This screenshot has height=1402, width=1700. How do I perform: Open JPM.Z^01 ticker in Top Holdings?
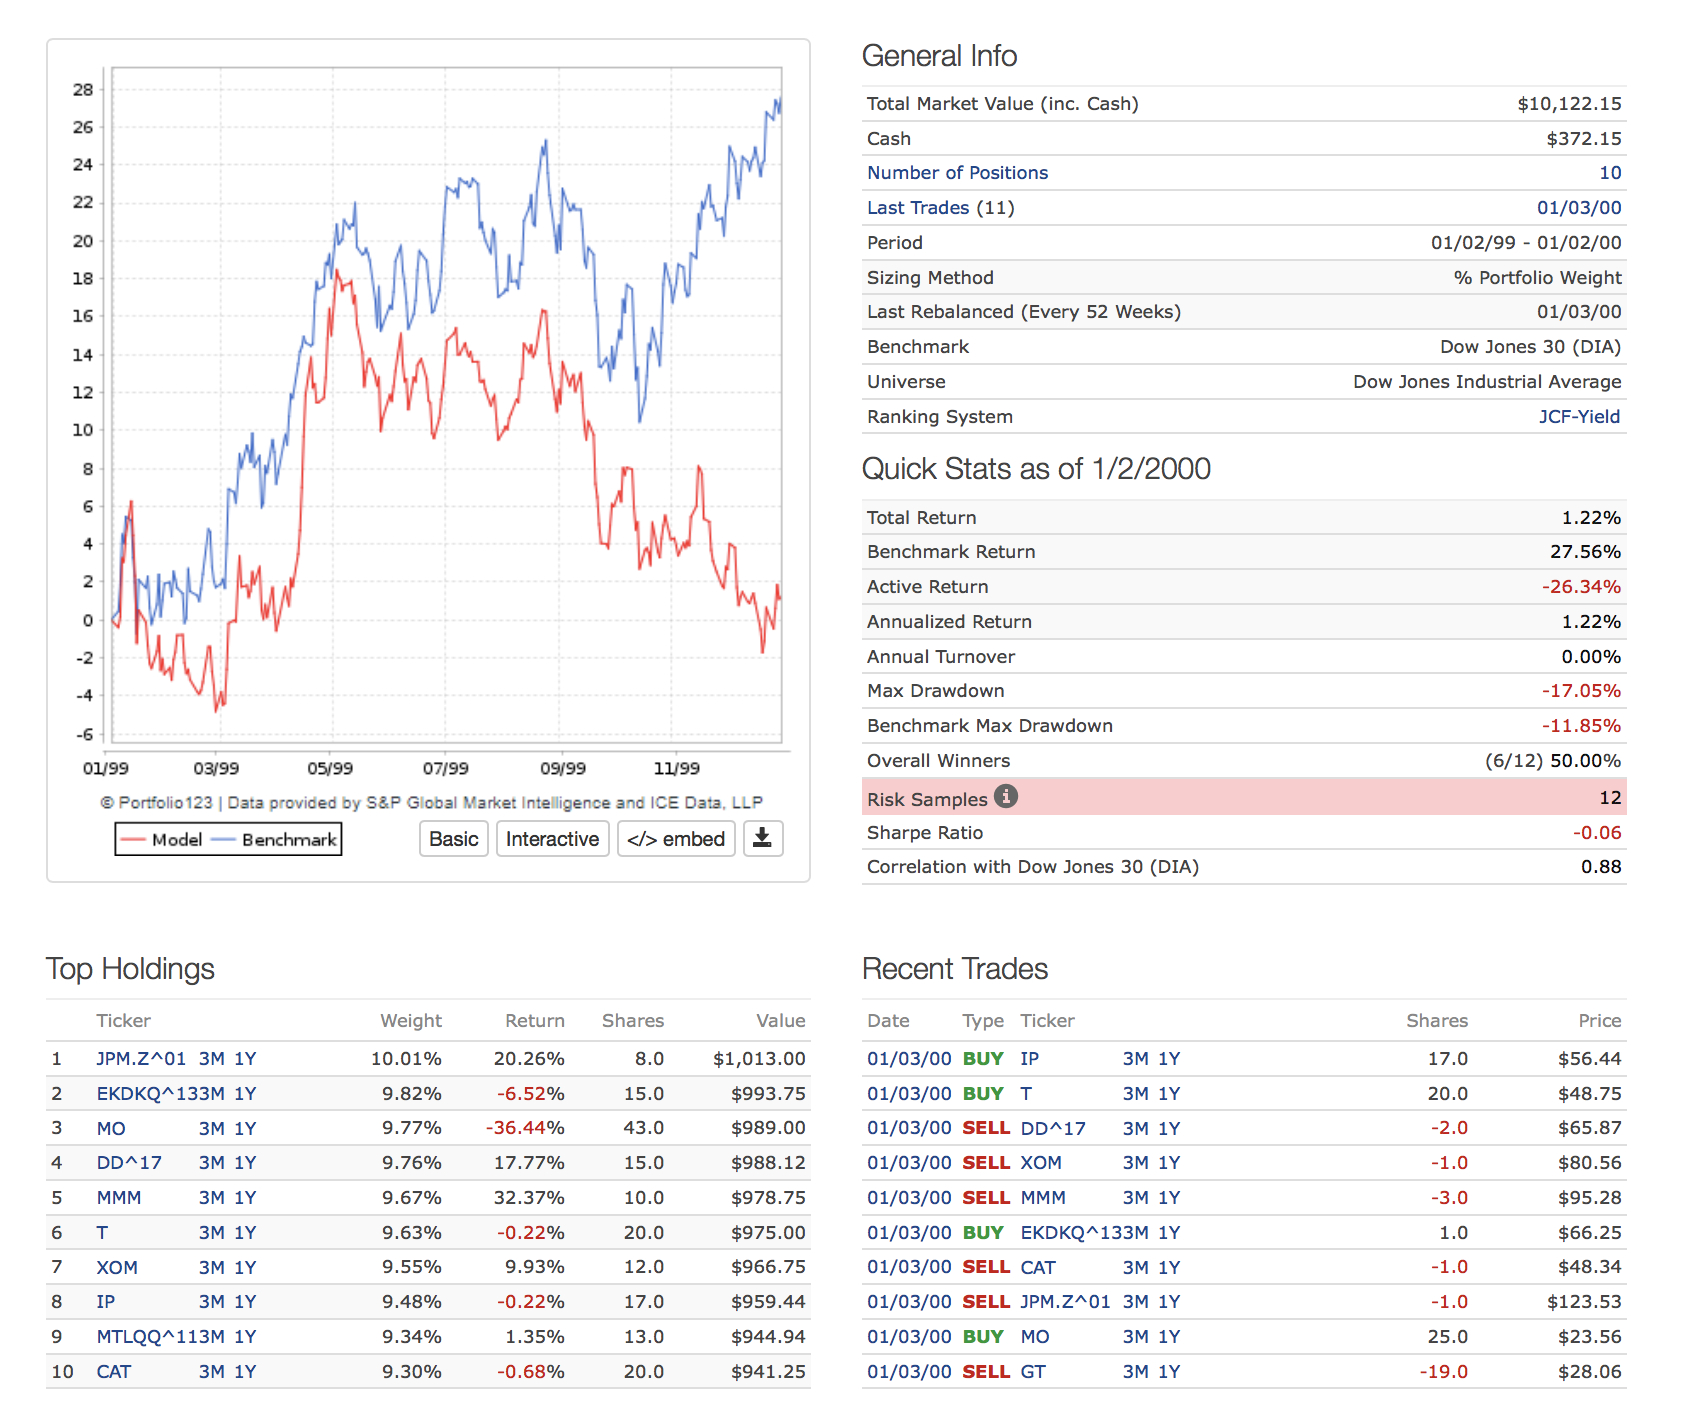pyautogui.click(x=141, y=1059)
